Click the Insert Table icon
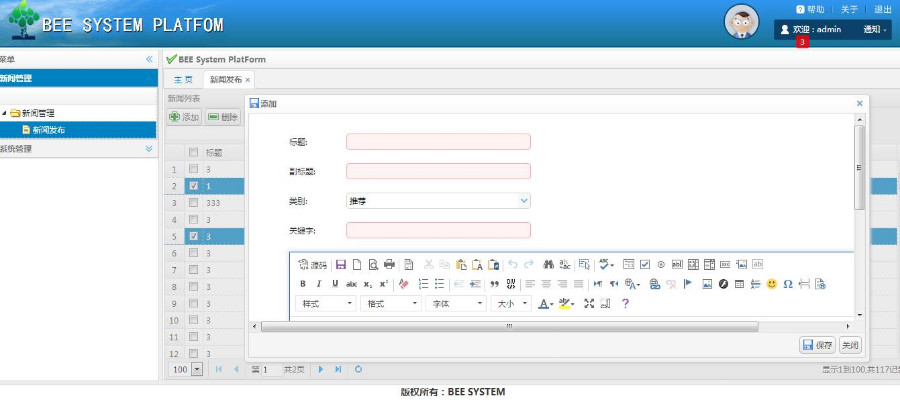Screen dimensions: 900x400 (x=739, y=284)
